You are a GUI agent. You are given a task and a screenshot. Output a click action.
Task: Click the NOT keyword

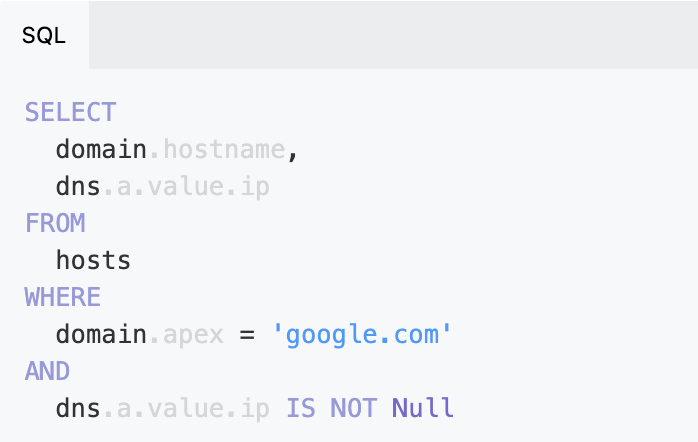click(353, 408)
